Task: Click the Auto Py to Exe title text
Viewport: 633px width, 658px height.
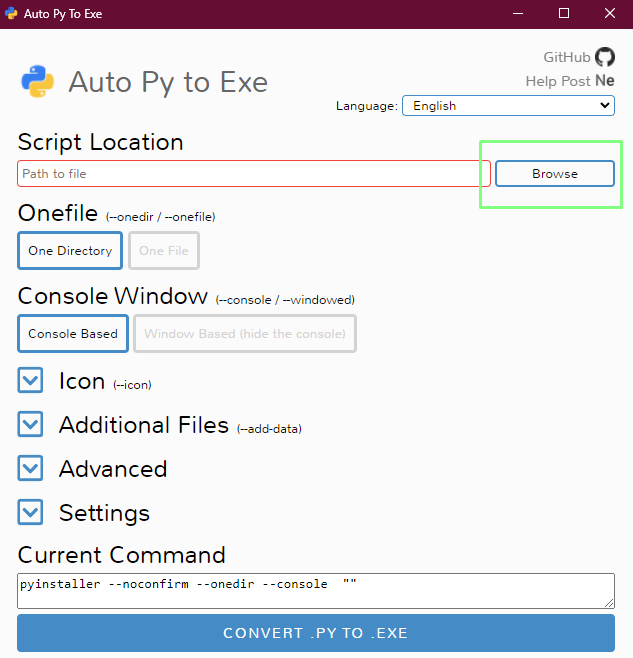Action: 168,82
